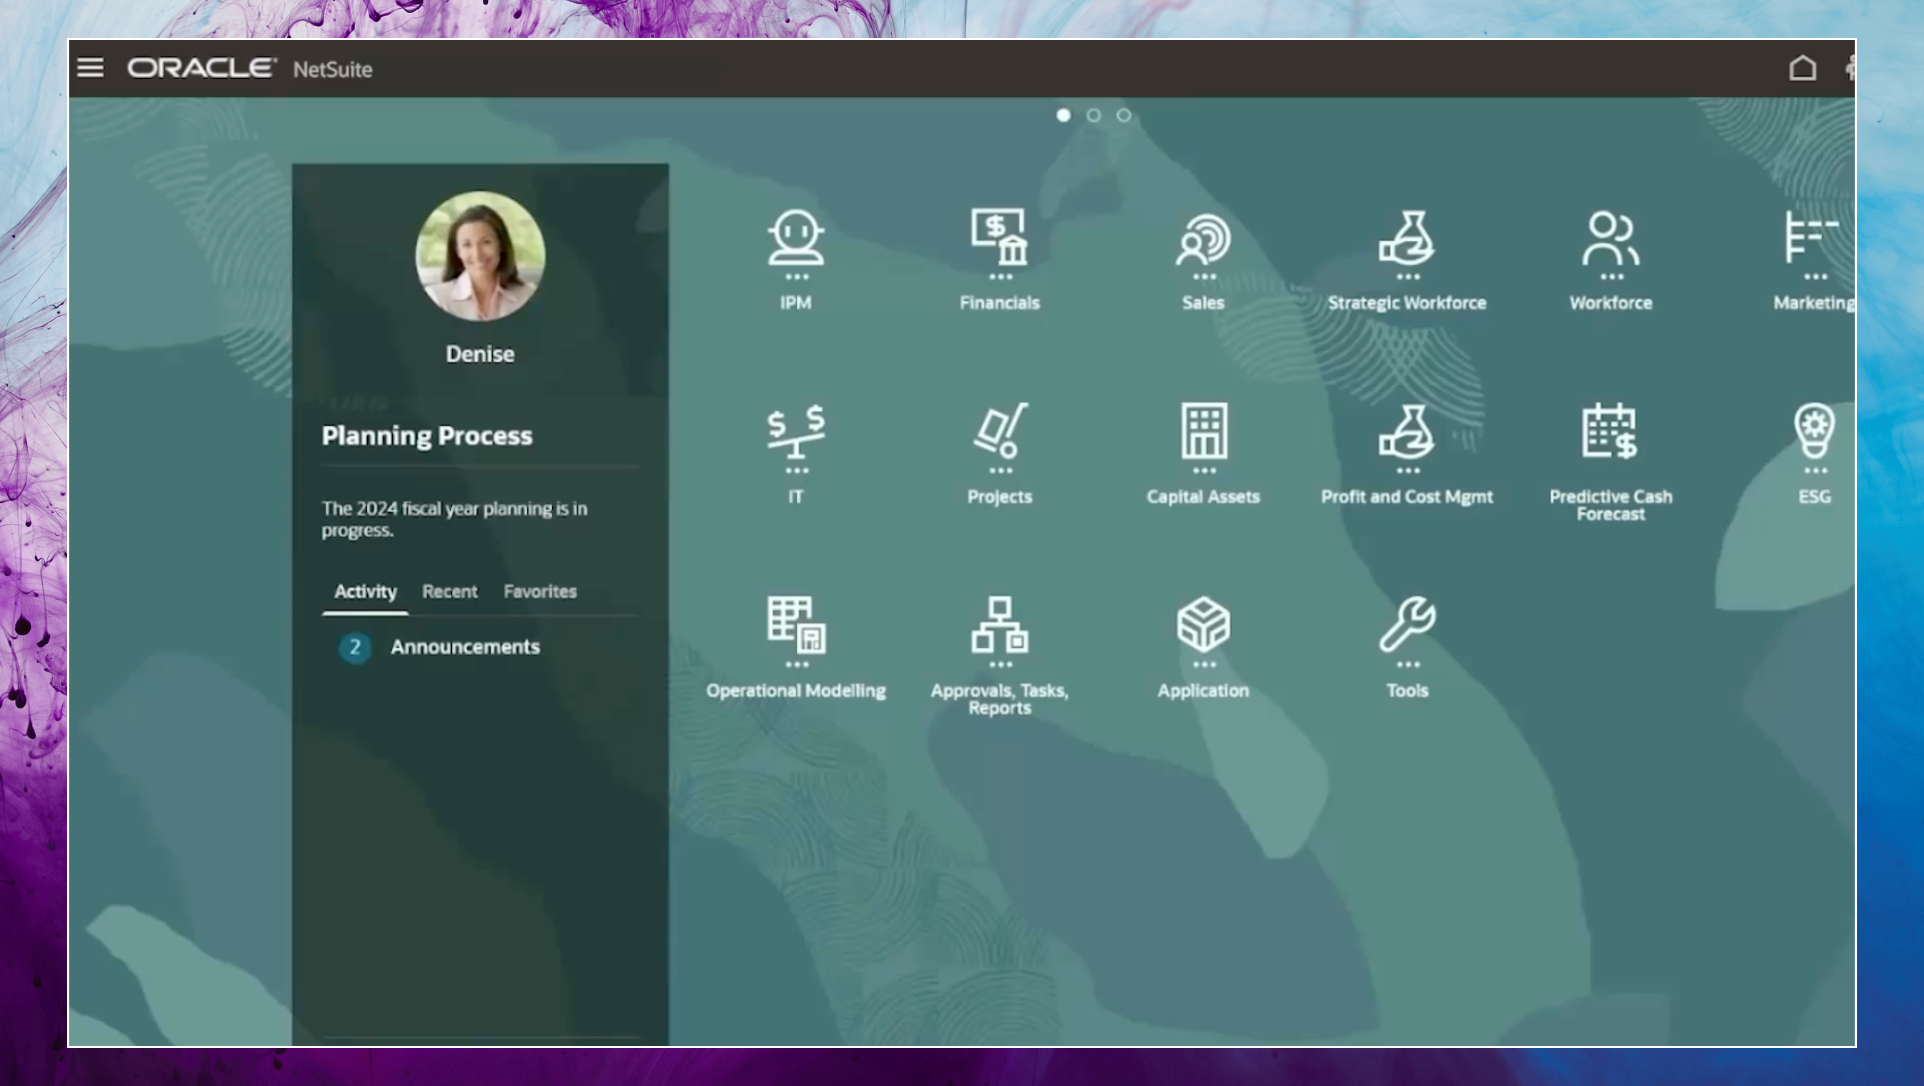Click the Announcements count badge 2
Screen dimensions: 1924x1086
355,648
